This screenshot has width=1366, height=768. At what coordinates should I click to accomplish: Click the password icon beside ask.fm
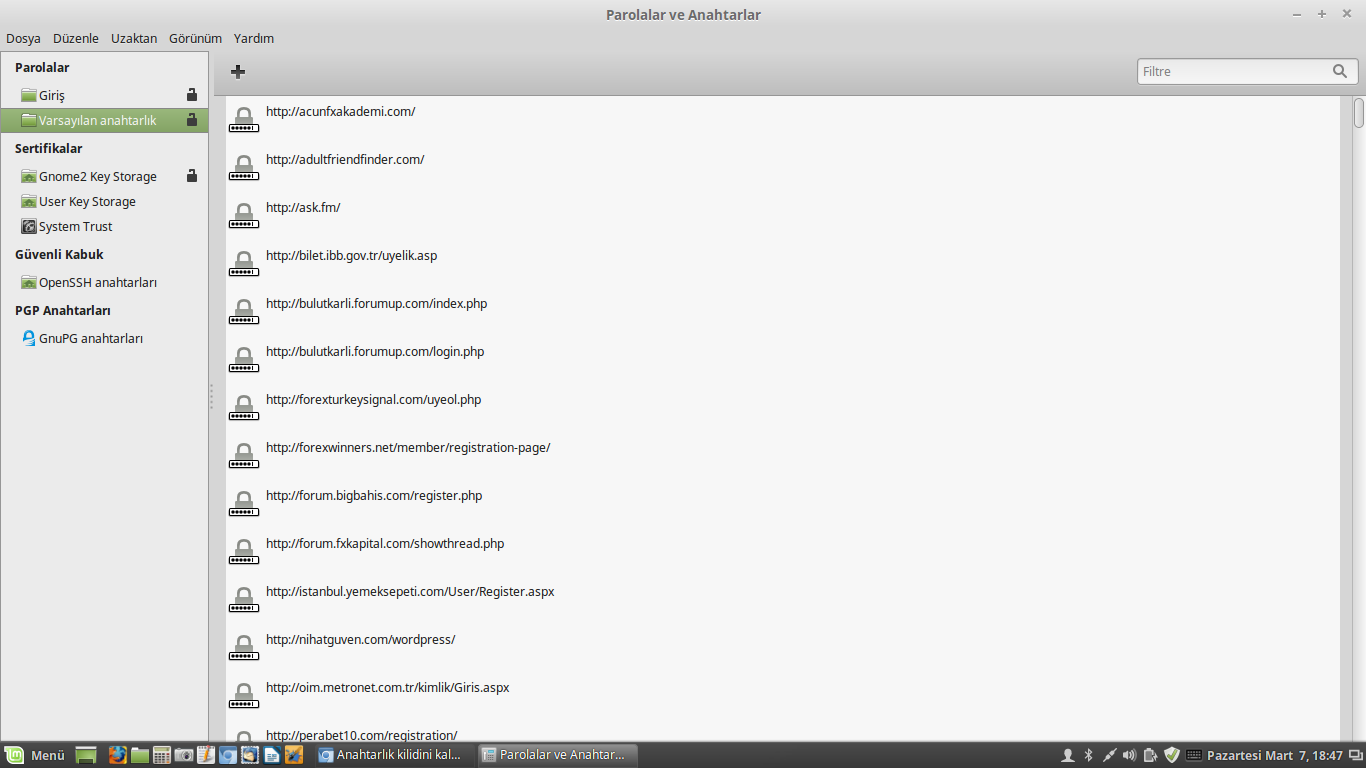pos(244,216)
